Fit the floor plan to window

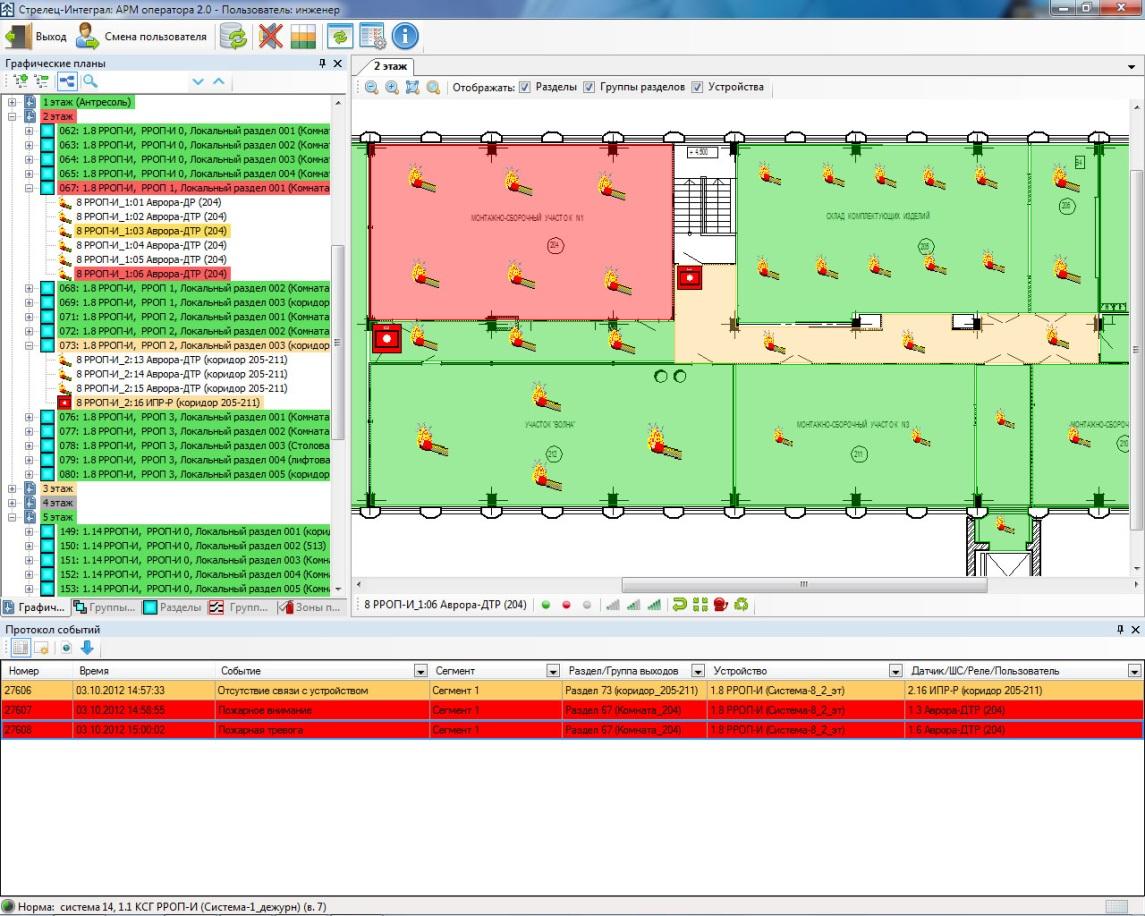(x=413, y=87)
